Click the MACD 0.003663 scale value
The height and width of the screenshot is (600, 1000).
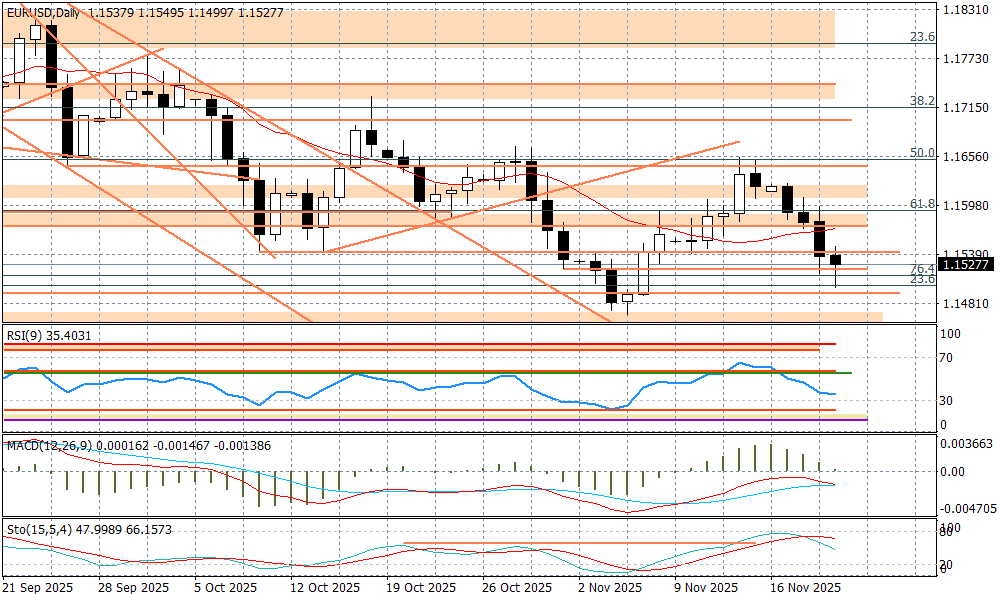click(966, 446)
